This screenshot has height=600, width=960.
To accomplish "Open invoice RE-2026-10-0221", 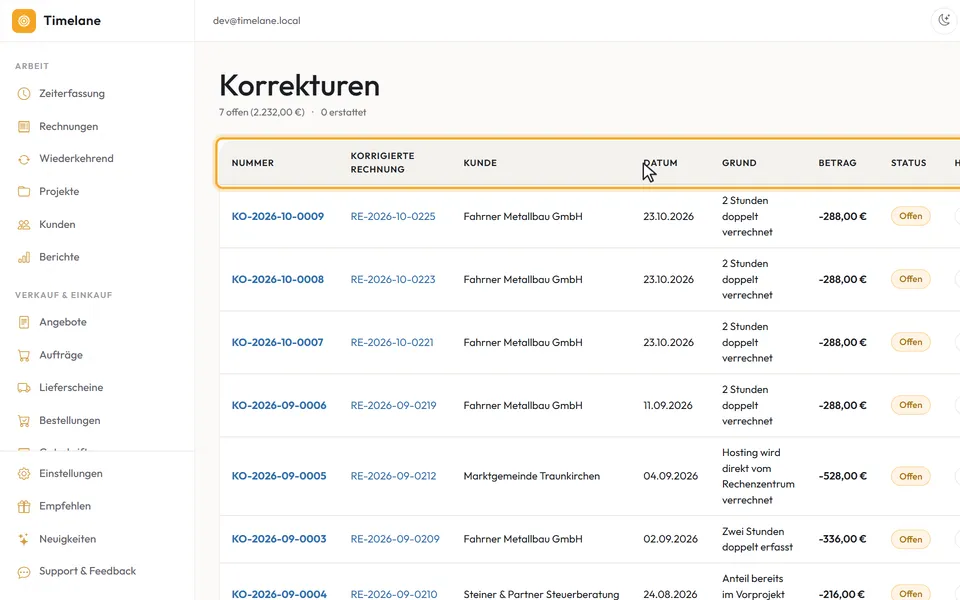I will [x=392, y=342].
